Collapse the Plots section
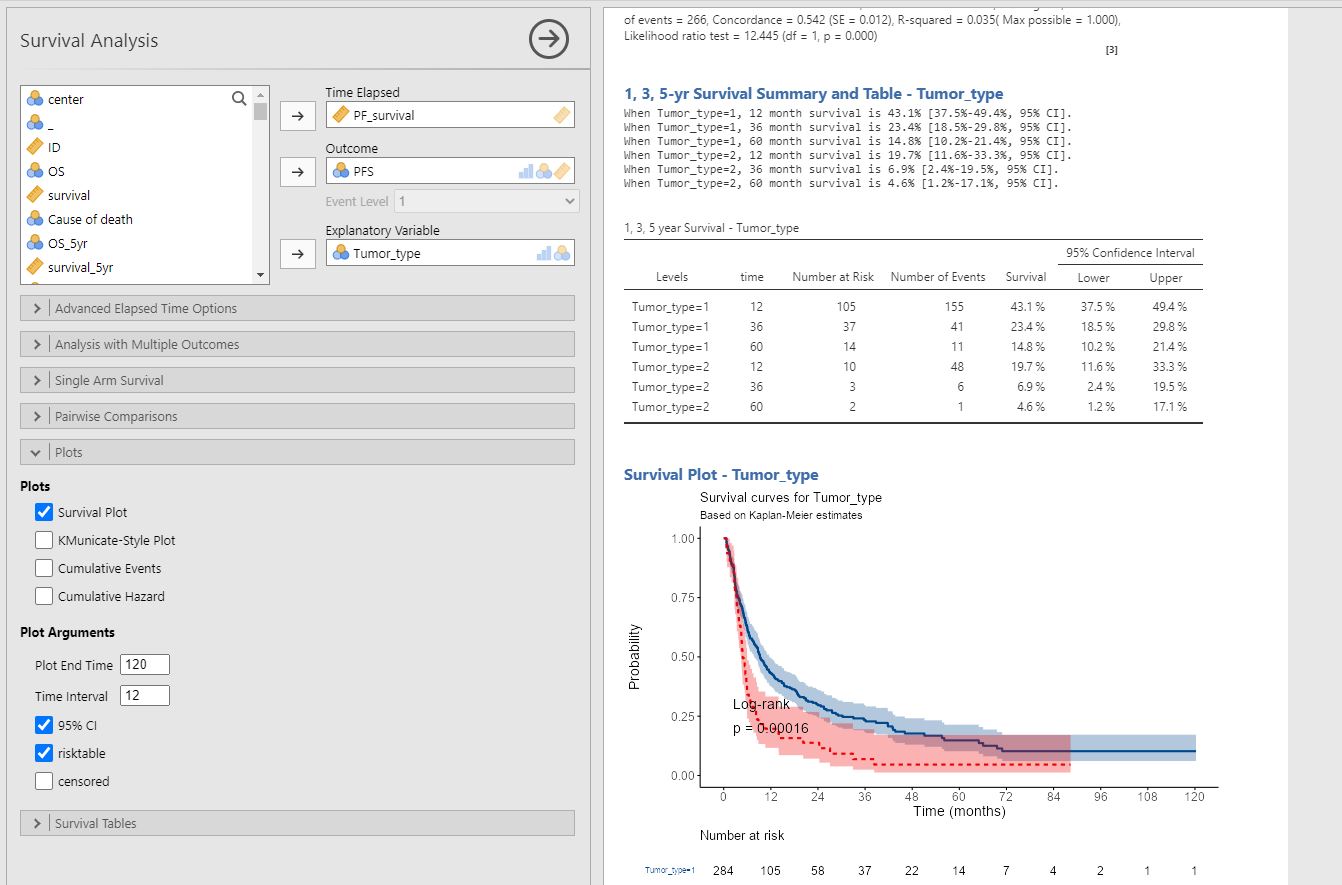The width and height of the screenshot is (1342, 885). (x=298, y=452)
